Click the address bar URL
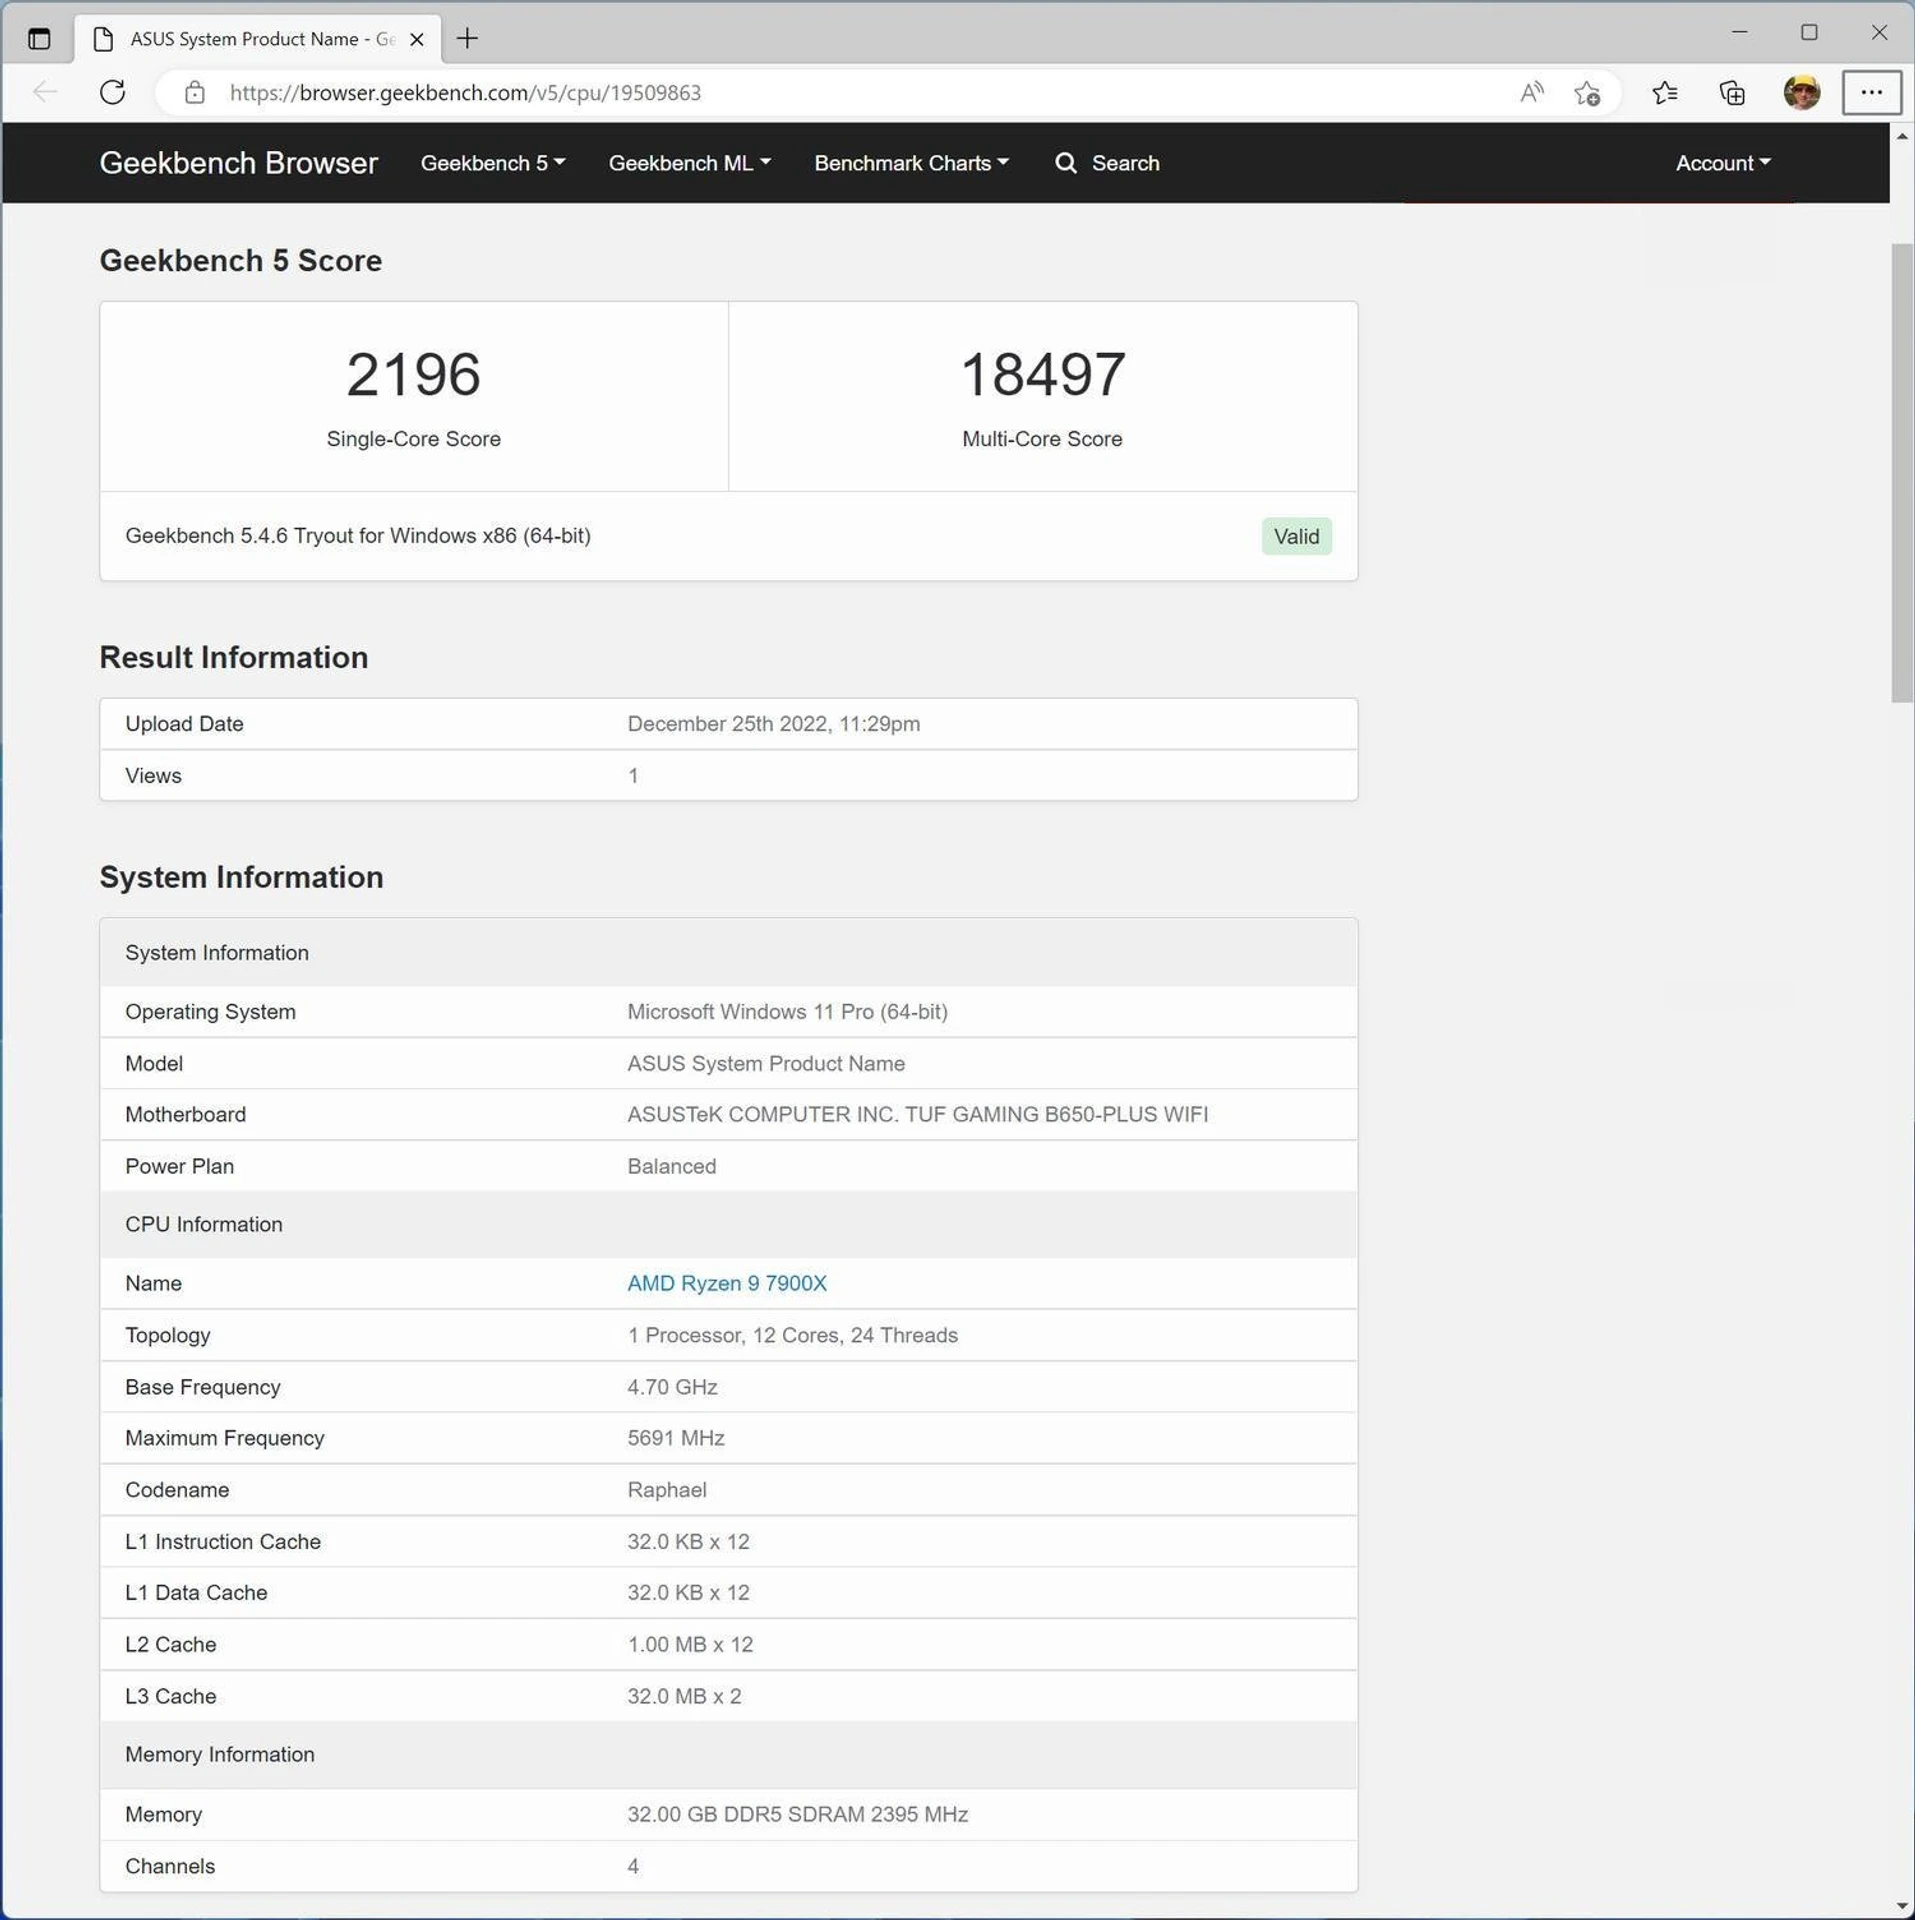The image size is (1915, 1920). point(465,93)
